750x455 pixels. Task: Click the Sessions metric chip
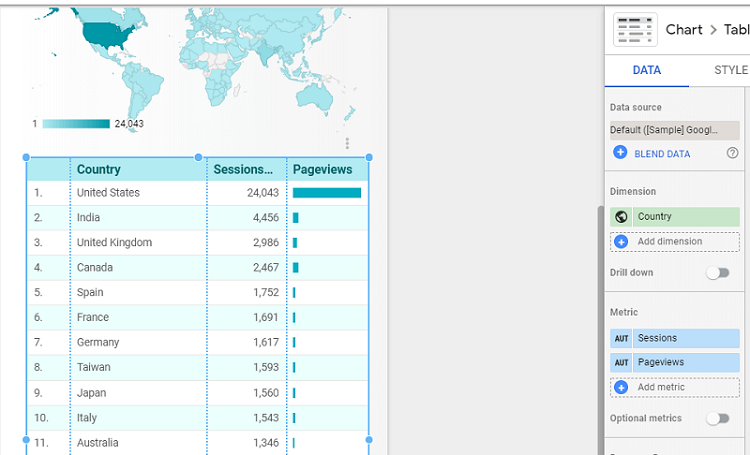pyautogui.click(x=674, y=338)
